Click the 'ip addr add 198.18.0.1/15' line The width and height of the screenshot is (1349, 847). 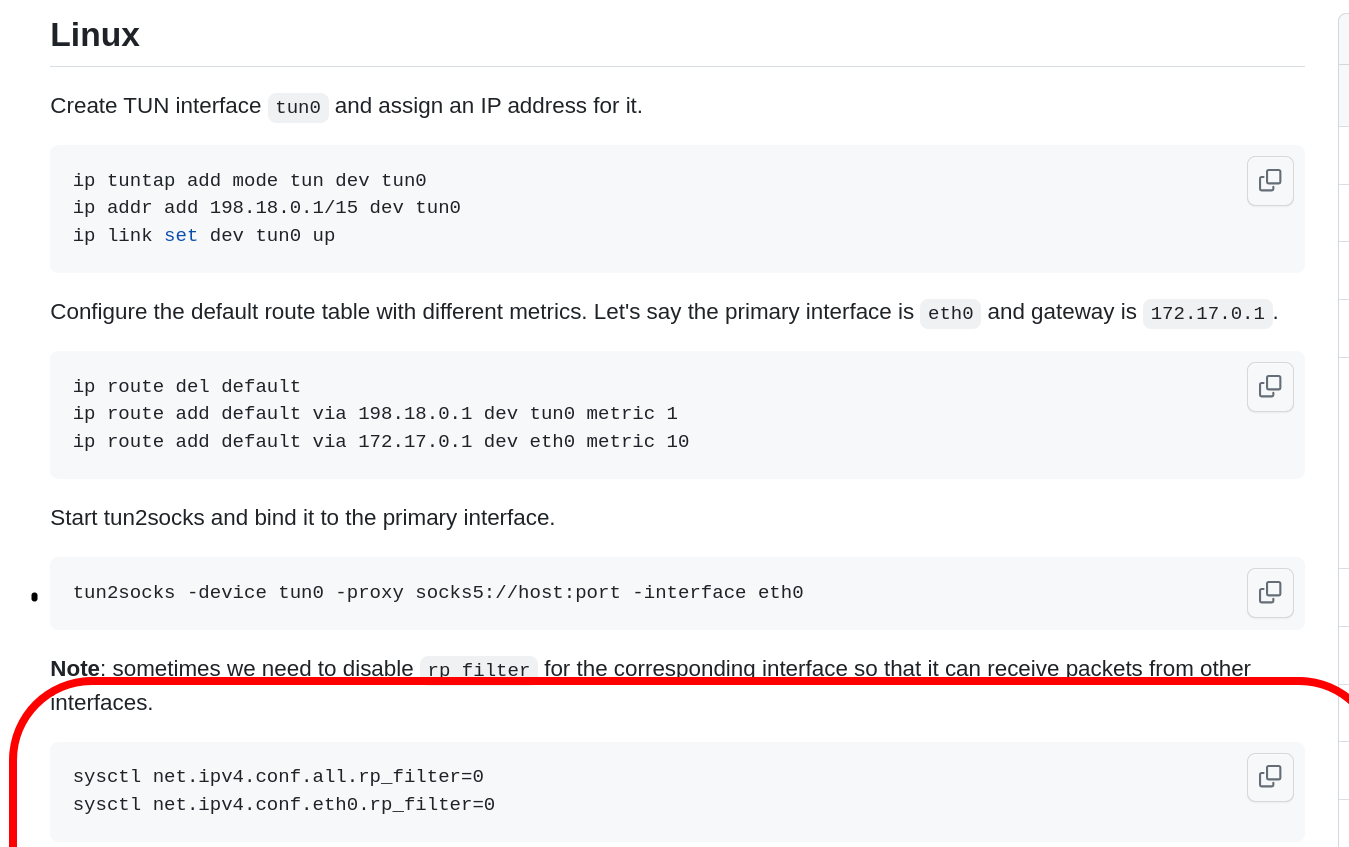coord(266,208)
